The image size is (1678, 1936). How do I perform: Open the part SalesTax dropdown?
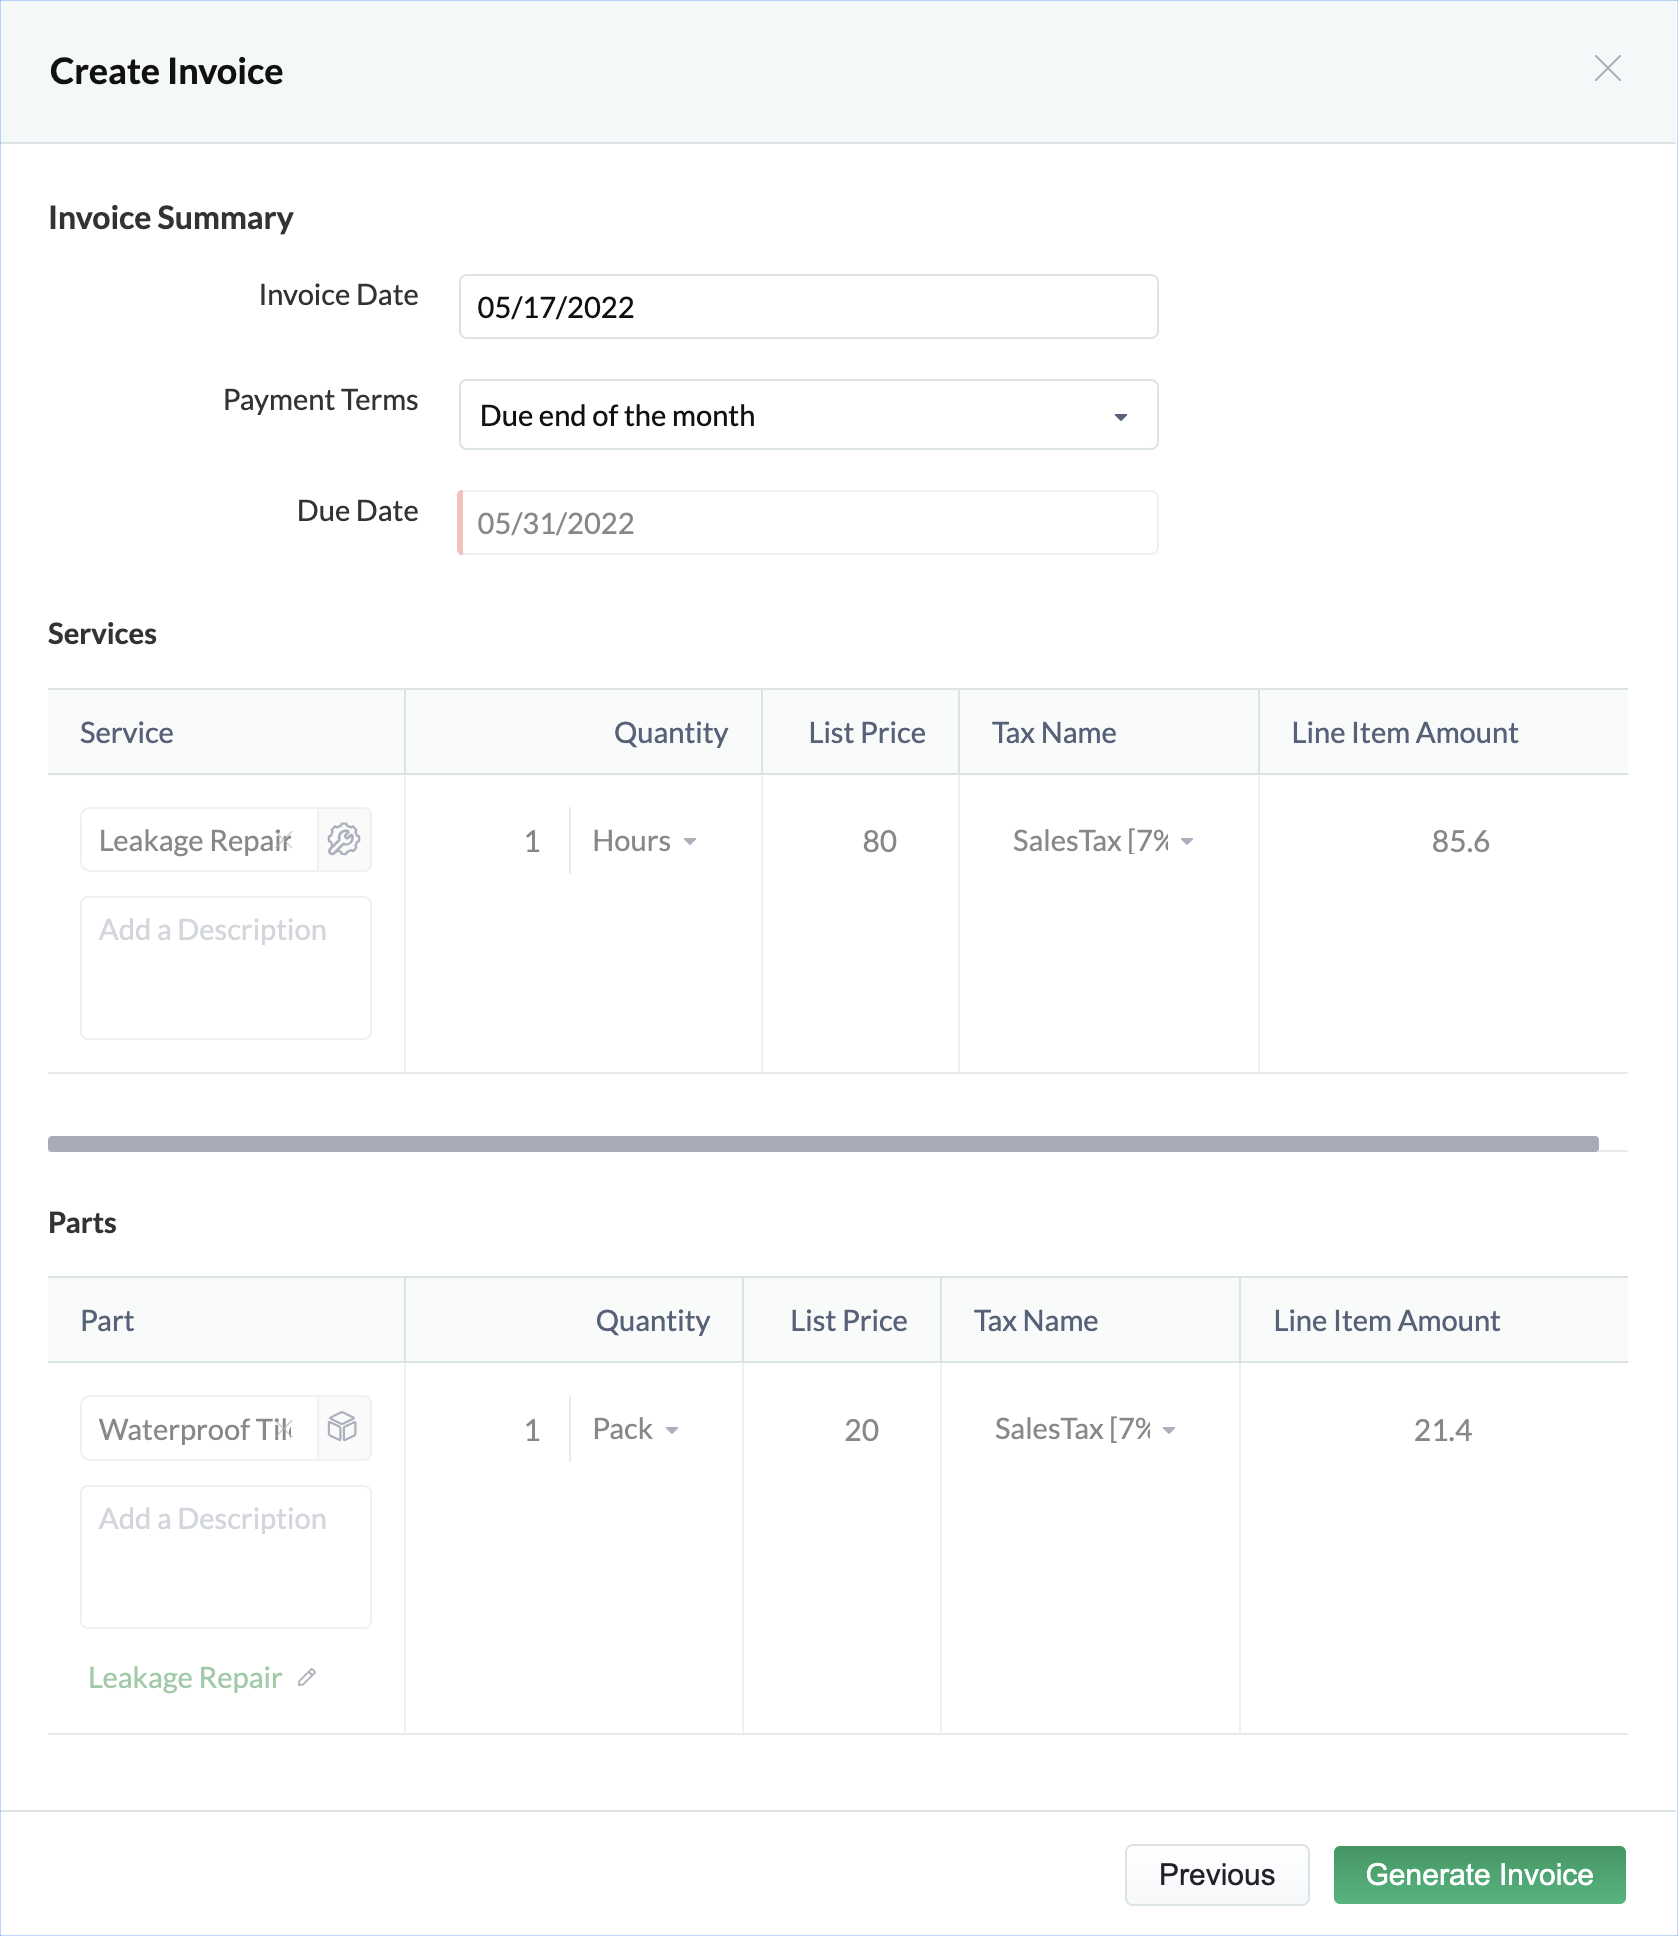[x=1084, y=1429]
